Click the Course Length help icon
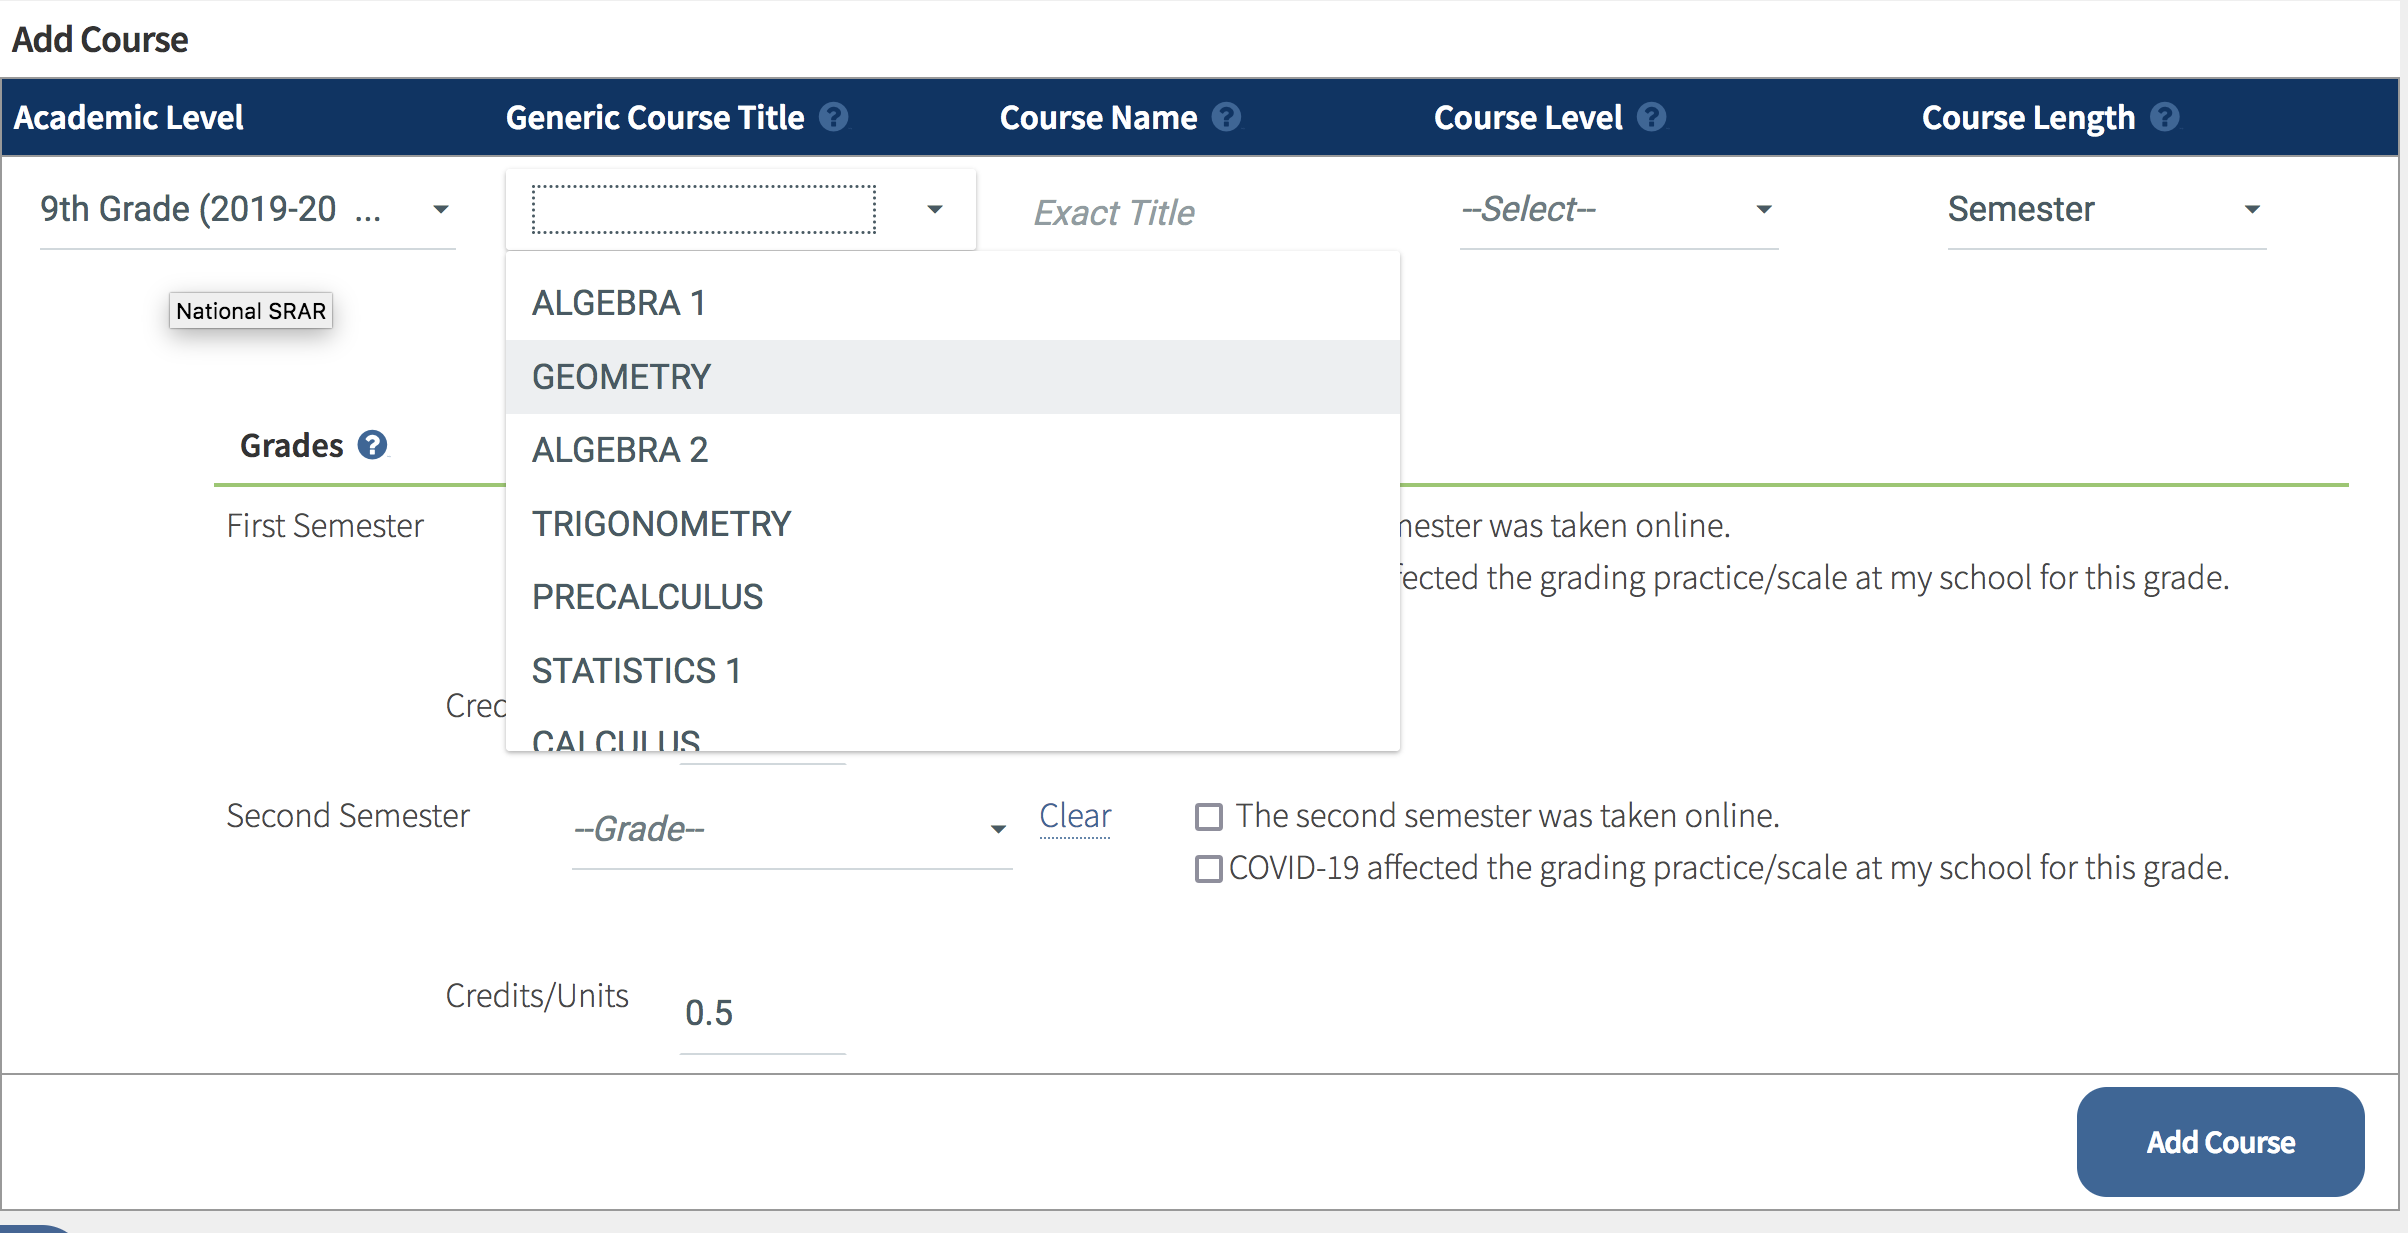Viewport: 2408px width, 1233px height. click(x=2164, y=118)
